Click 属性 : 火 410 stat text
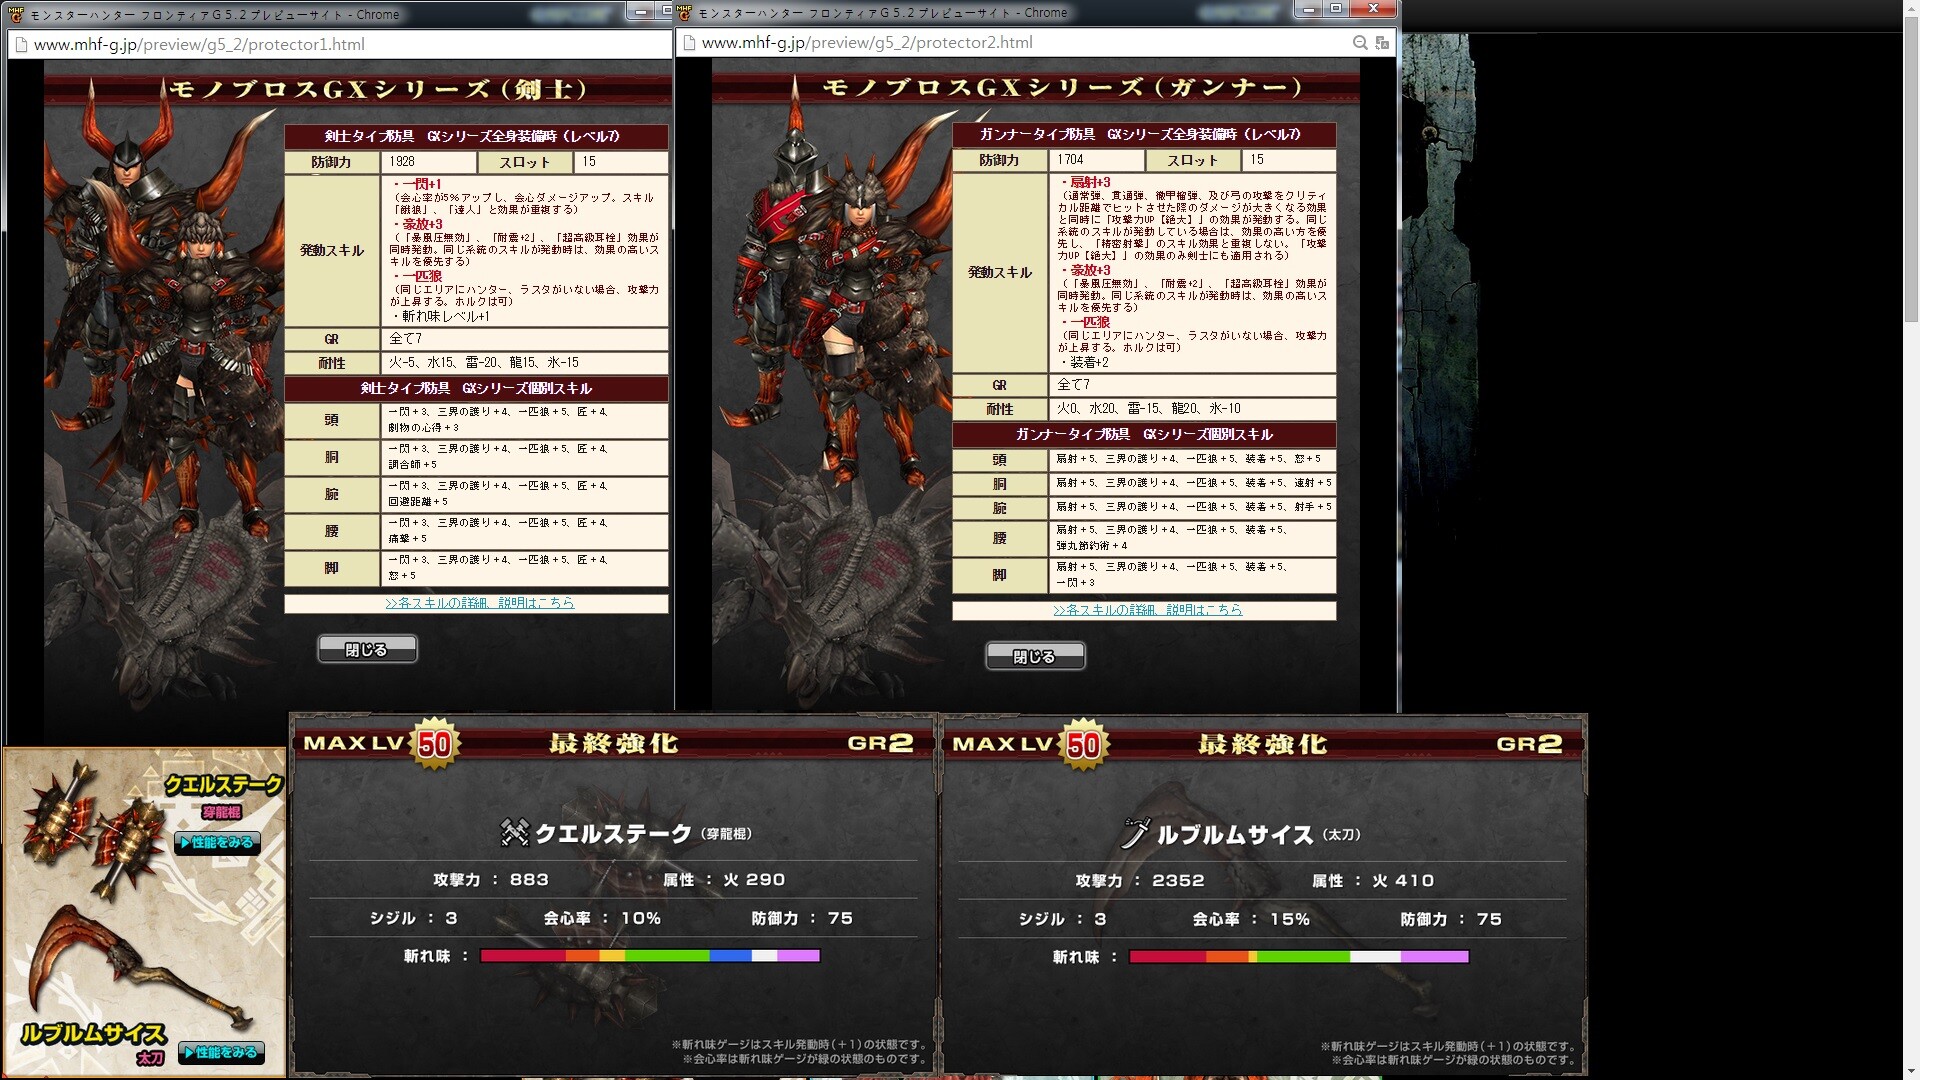Viewport: 1942px width, 1080px height. click(x=1373, y=881)
